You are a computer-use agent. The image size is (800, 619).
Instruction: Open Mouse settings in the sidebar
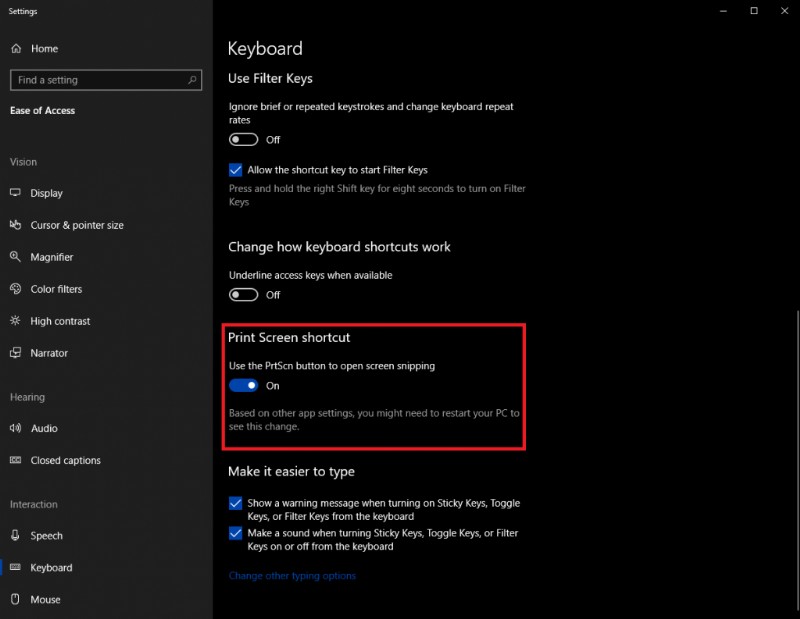(49, 599)
